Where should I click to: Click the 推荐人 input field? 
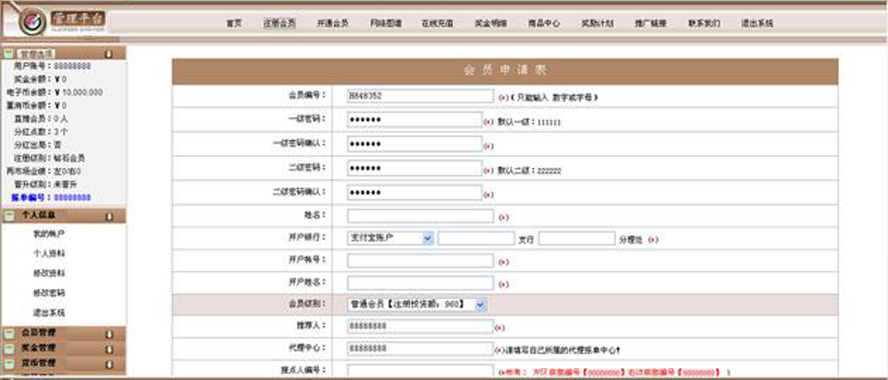pyautogui.click(x=420, y=327)
